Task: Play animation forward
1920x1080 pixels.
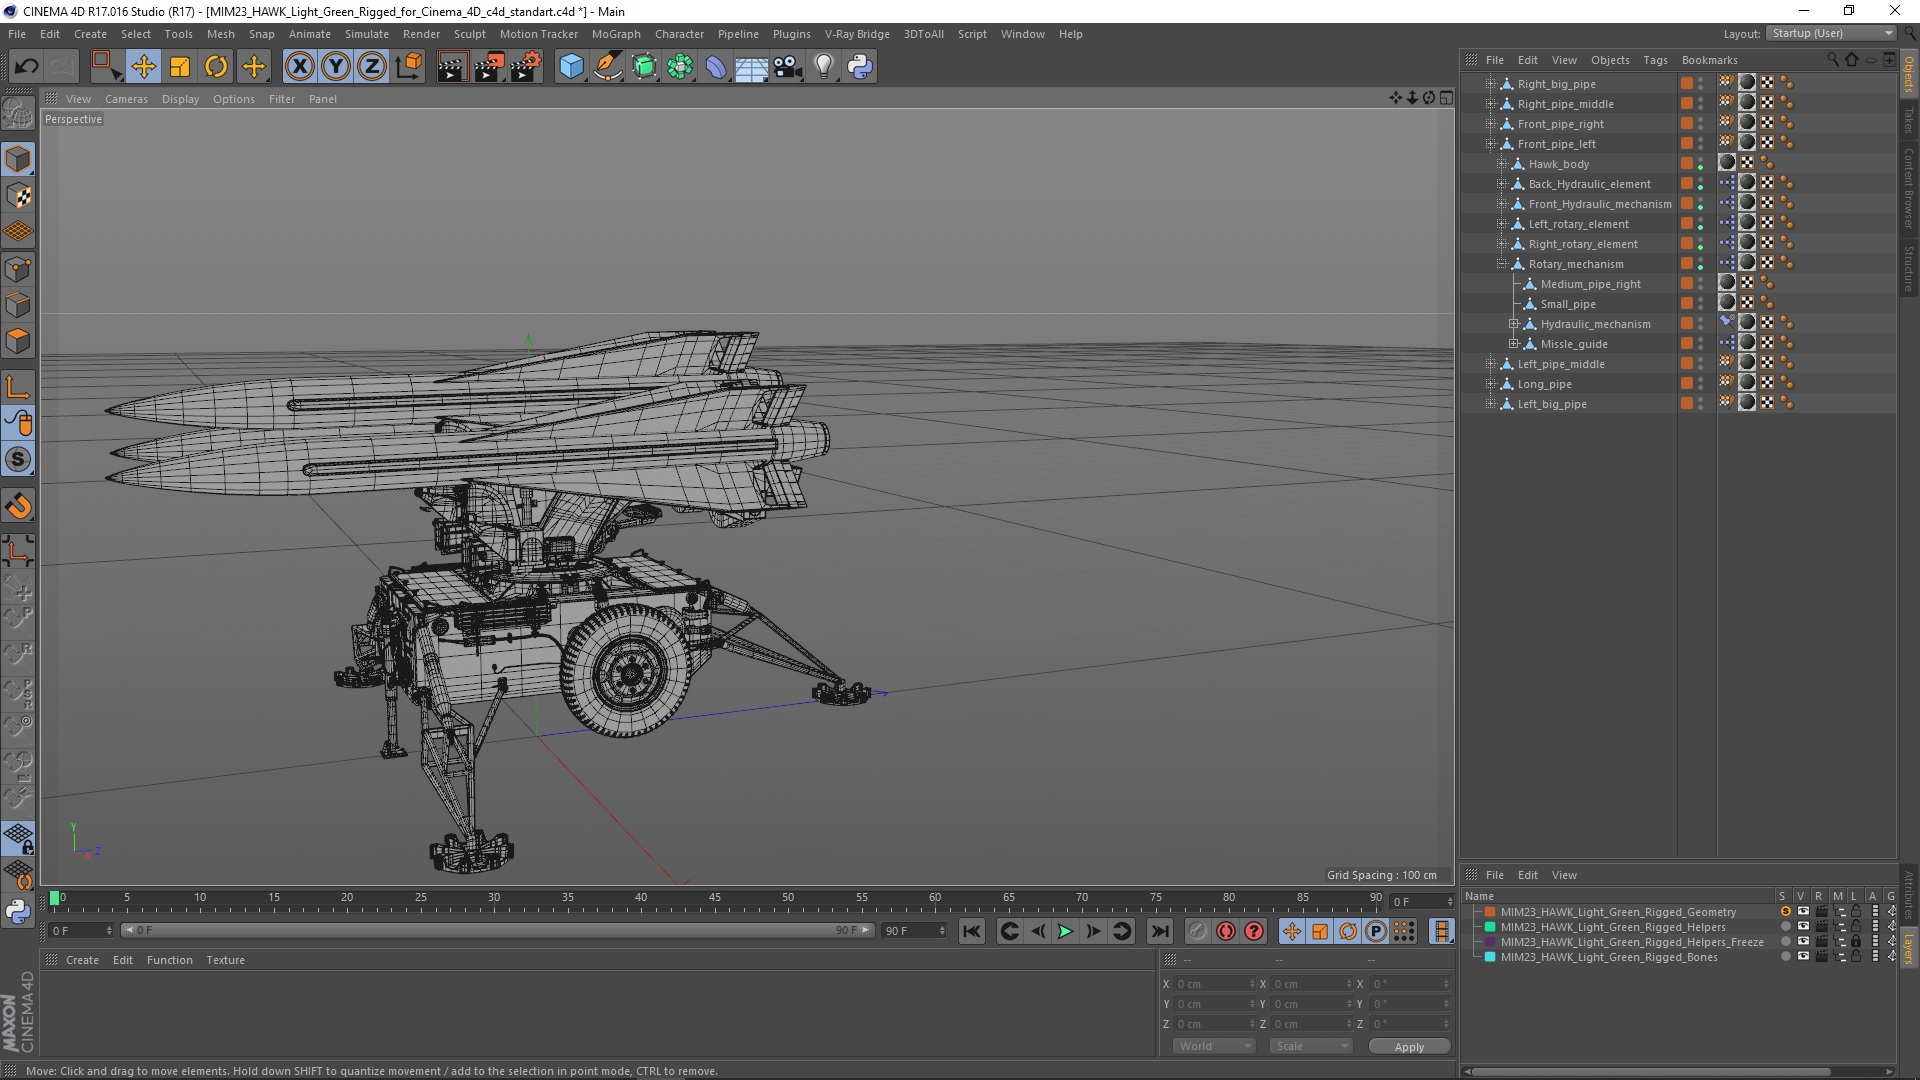Action: [x=1066, y=931]
